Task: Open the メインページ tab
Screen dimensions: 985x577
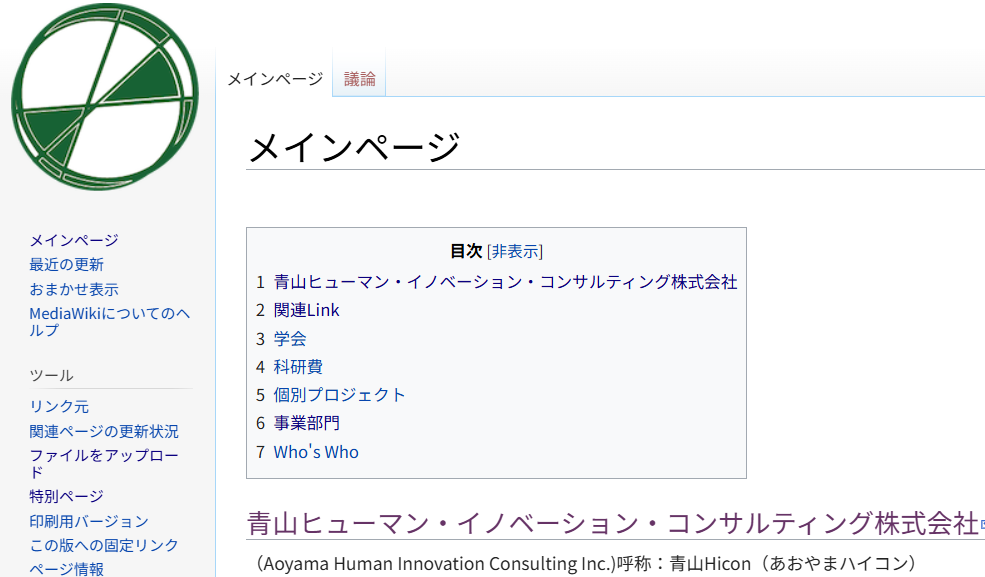Action: tap(275, 79)
